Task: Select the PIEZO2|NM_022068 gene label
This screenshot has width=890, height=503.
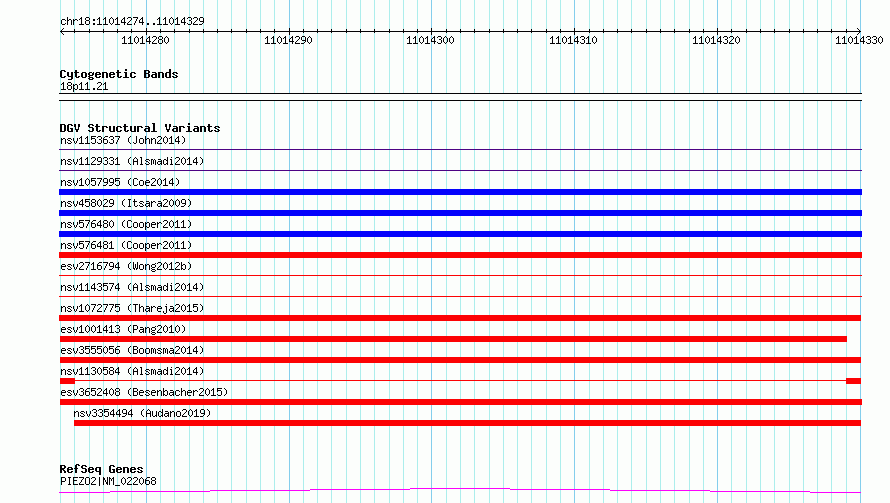Action: (108, 481)
